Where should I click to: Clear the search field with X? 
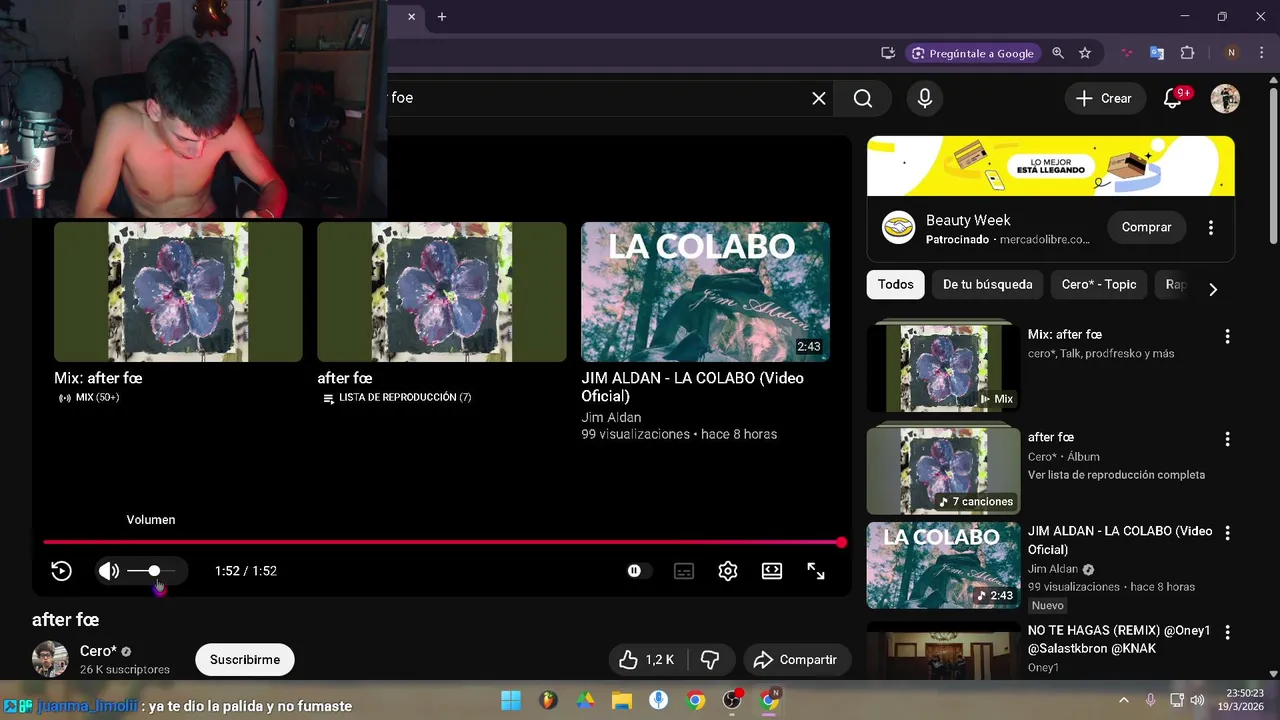[x=818, y=98]
